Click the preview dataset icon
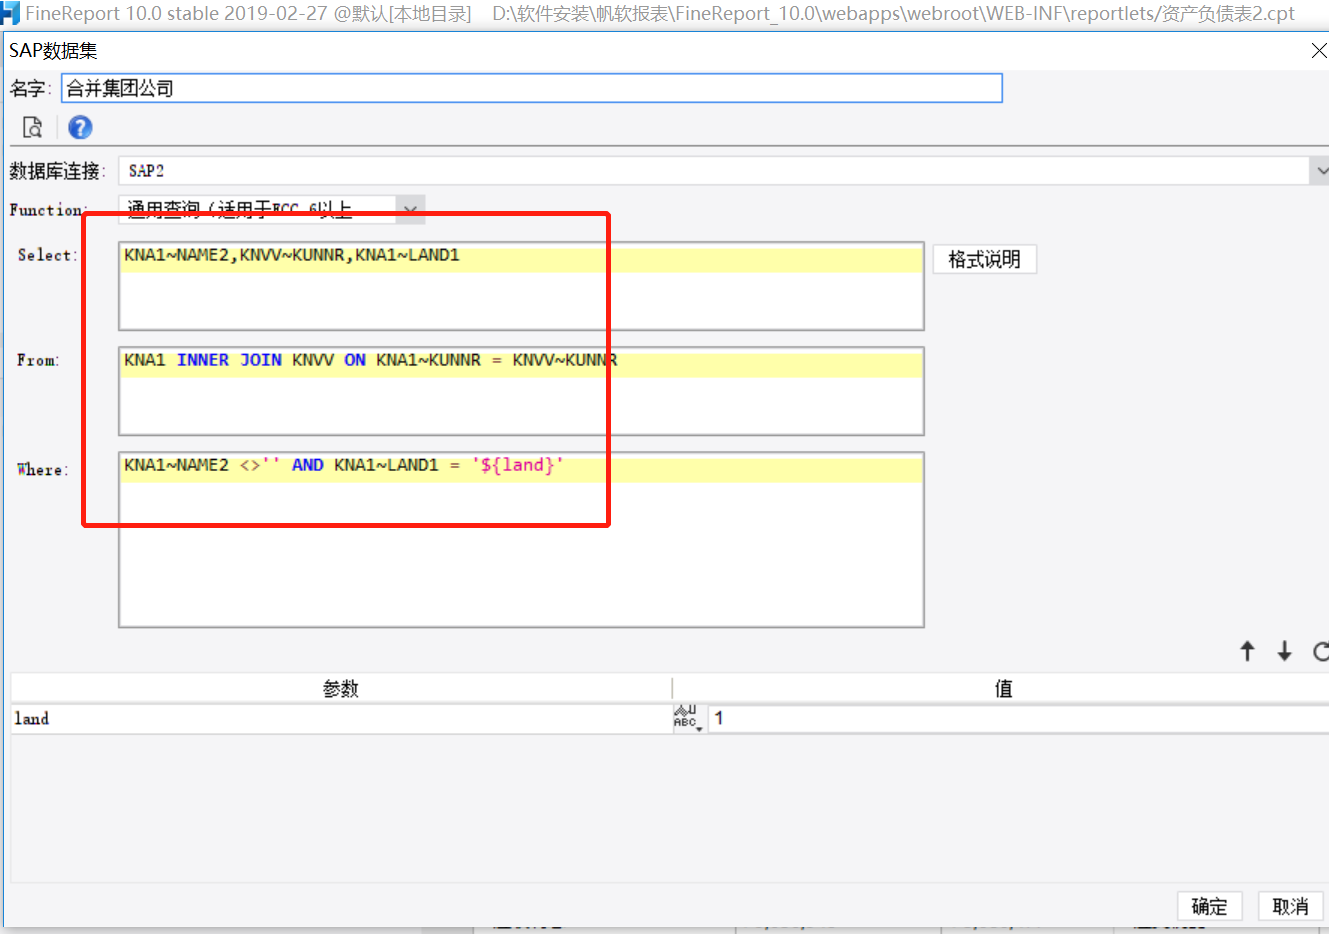The image size is (1329, 934). coord(32,128)
